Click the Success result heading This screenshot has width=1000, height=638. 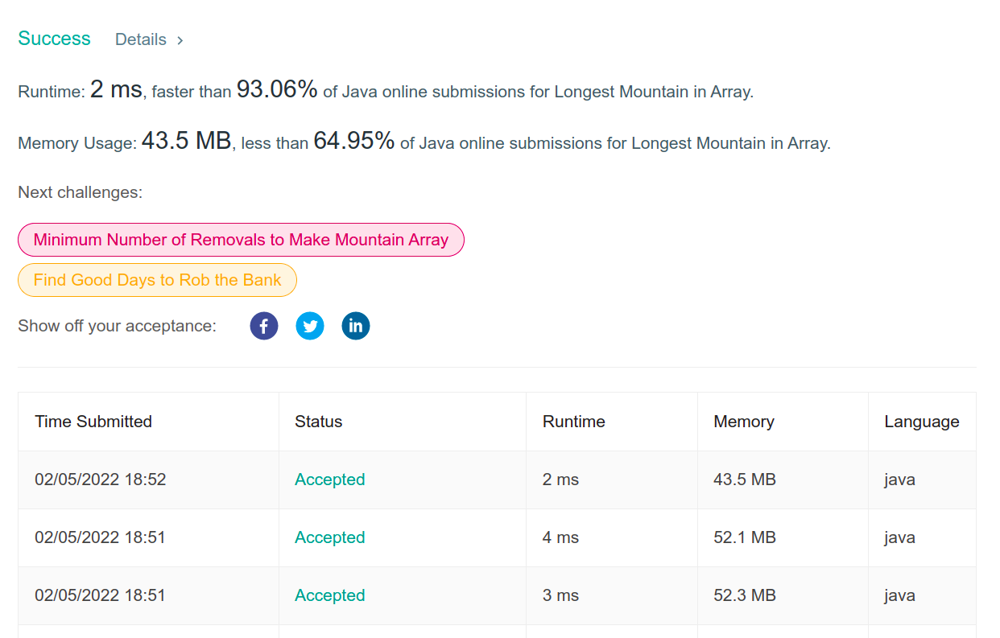point(54,39)
